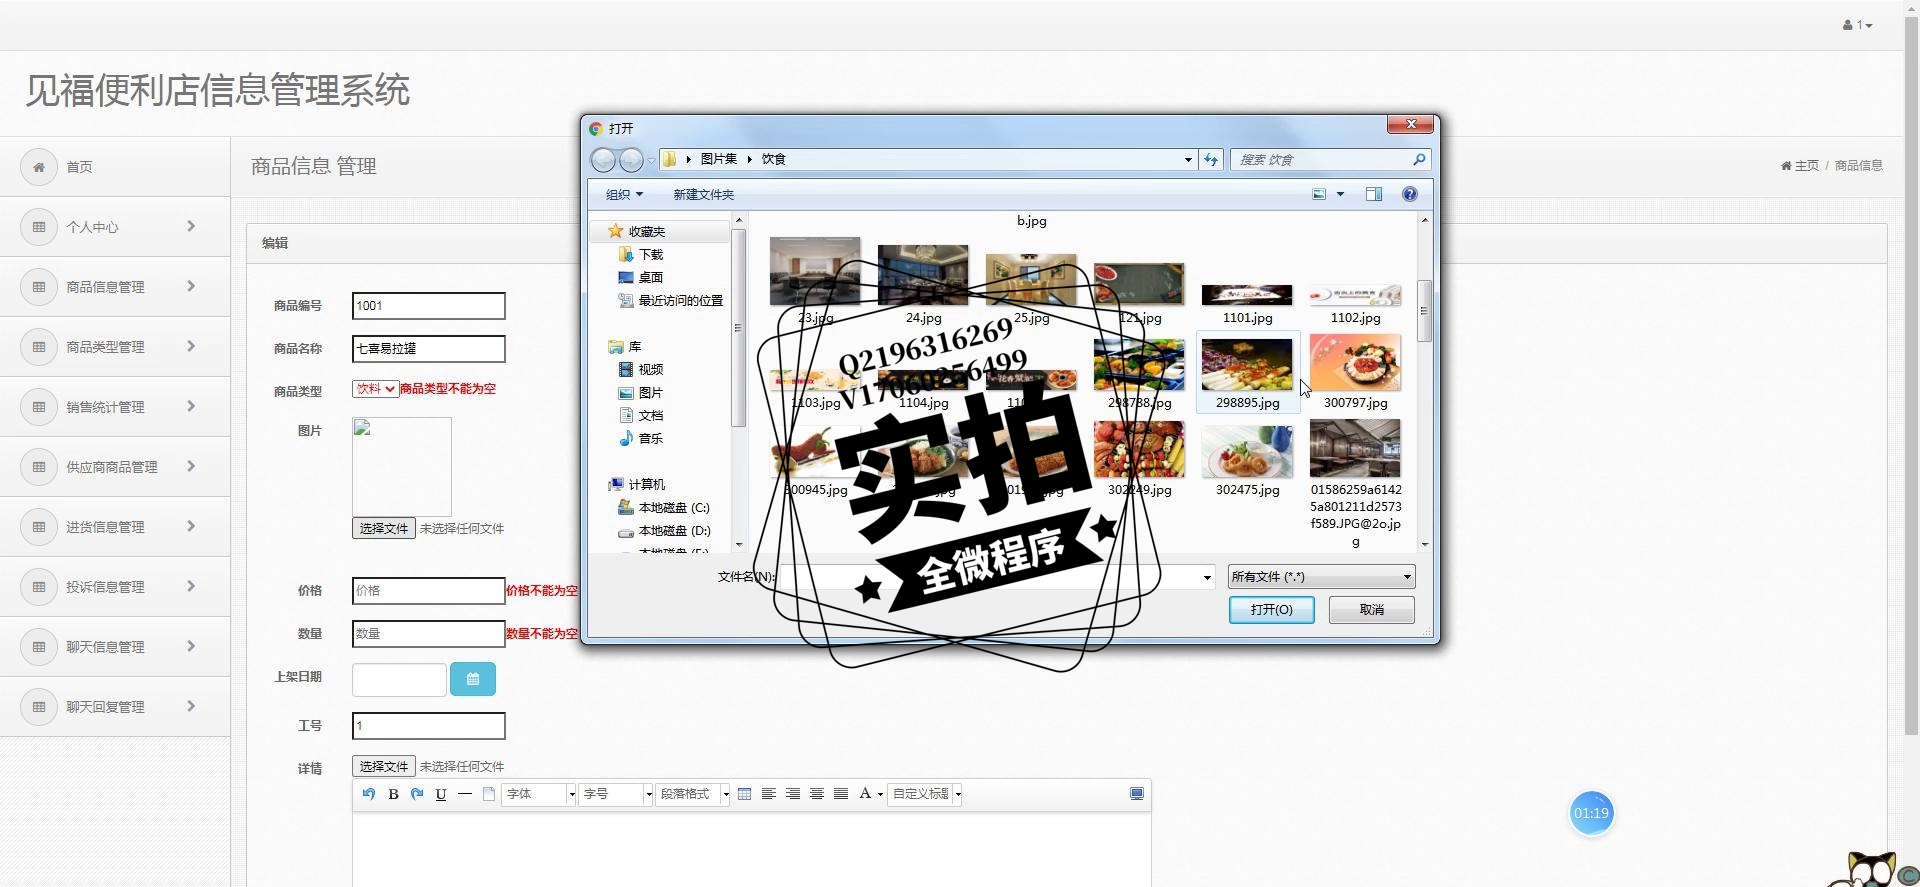Expand the 投诉信息管理 sidebar menu
Viewport: 1920px width, 887px height.
click(115, 587)
